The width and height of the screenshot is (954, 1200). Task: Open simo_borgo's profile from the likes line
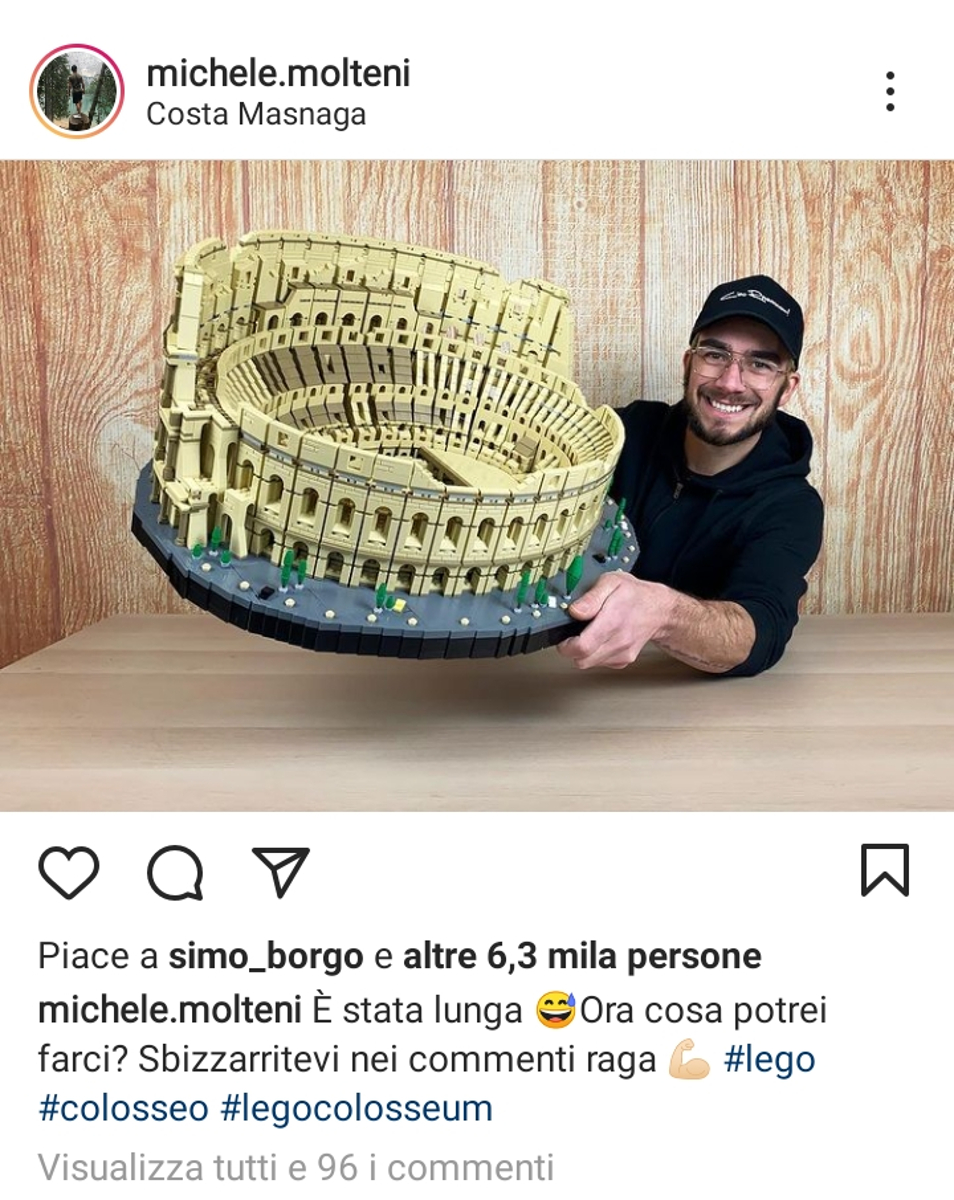point(266,957)
